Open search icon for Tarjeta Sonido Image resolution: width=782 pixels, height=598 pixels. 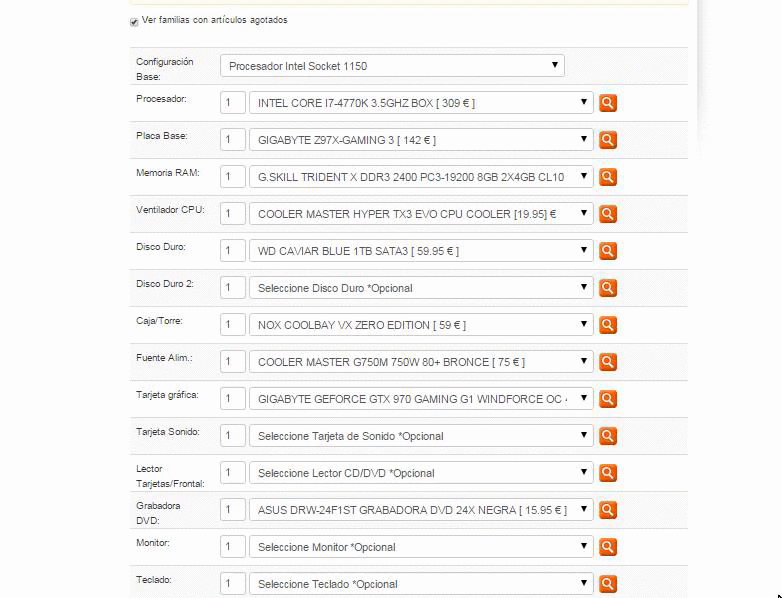point(607,436)
